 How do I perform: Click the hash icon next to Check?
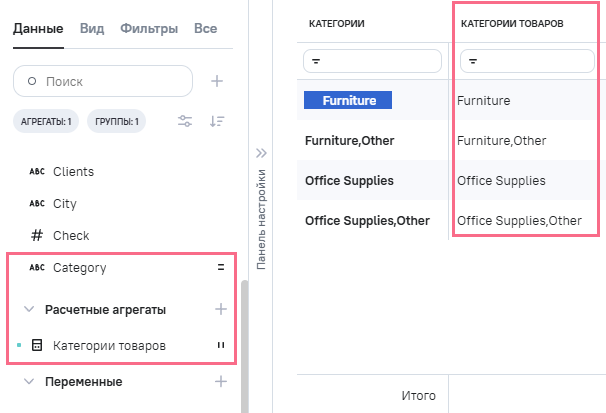pyautogui.click(x=37, y=235)
